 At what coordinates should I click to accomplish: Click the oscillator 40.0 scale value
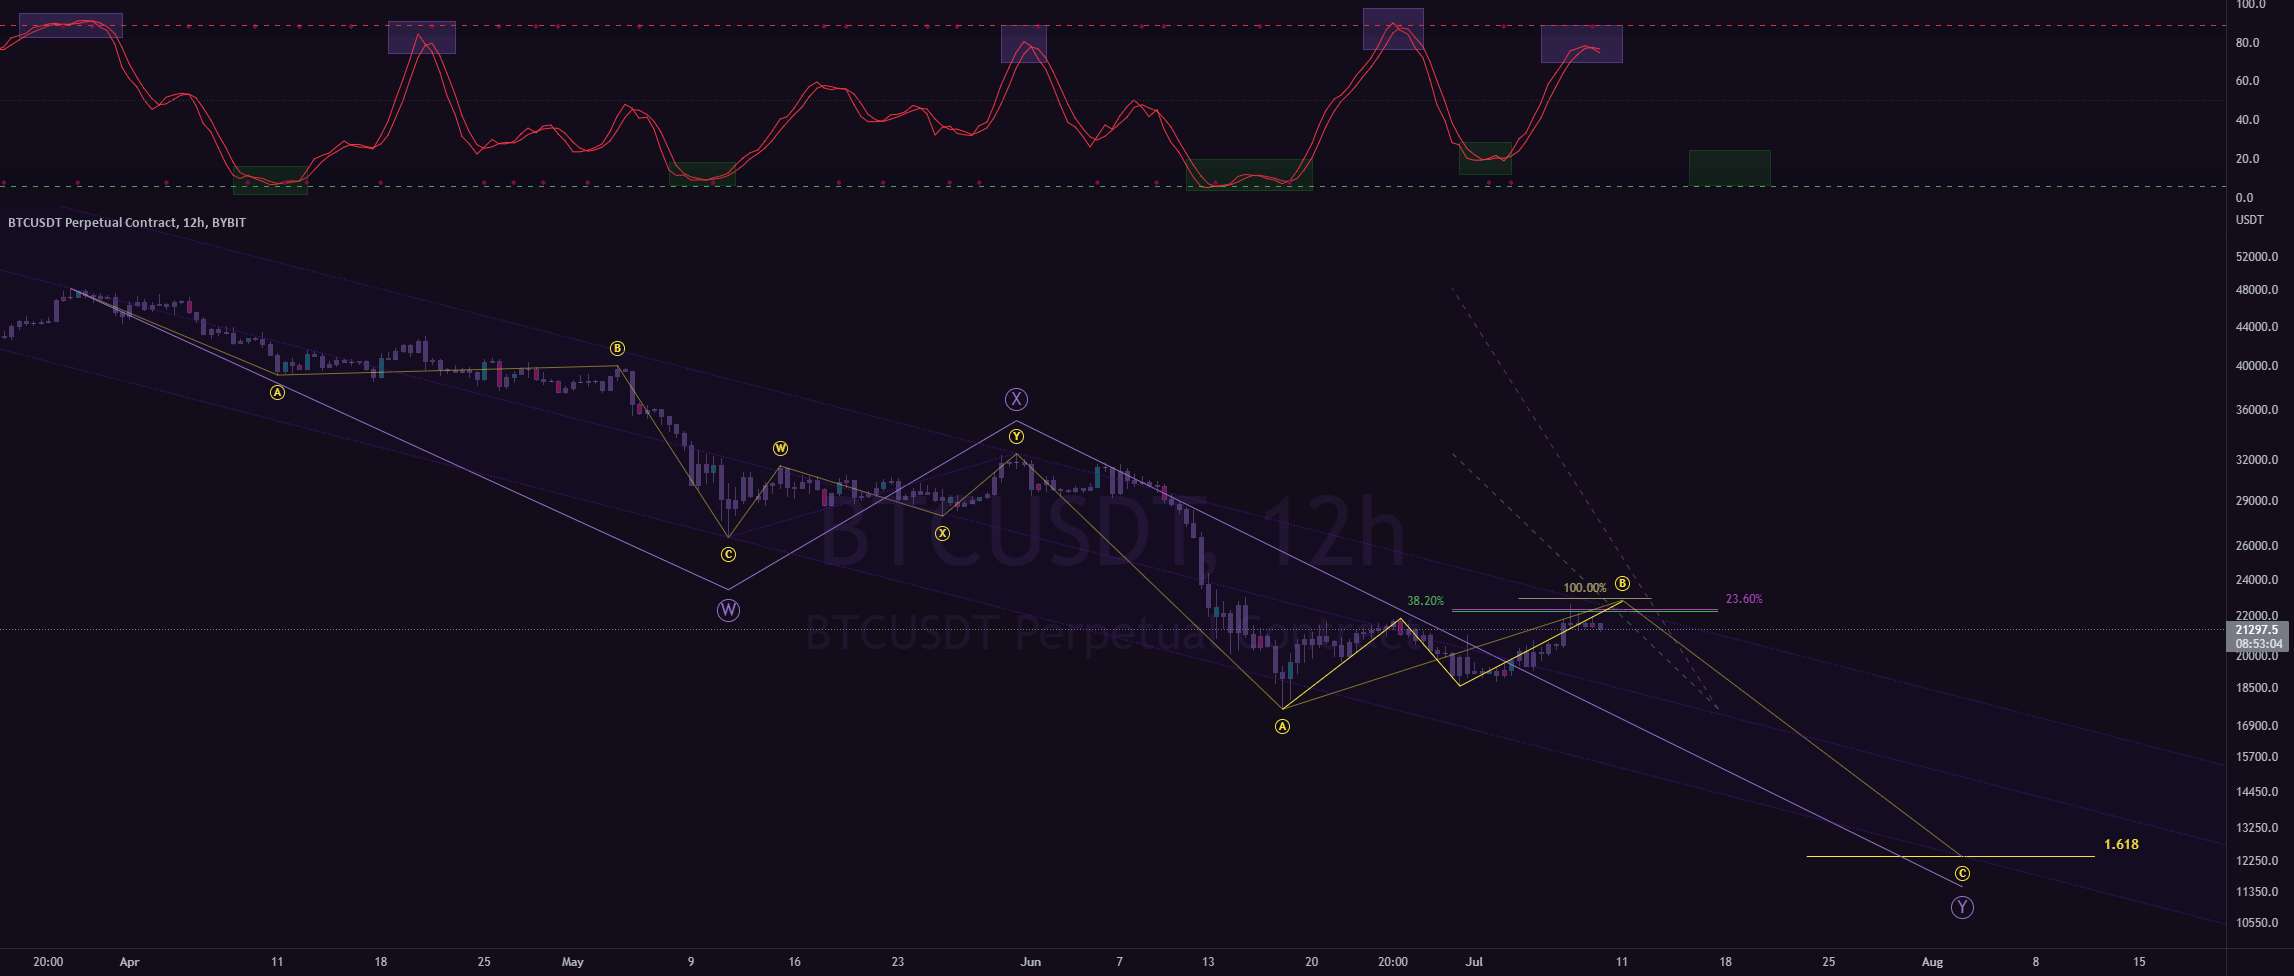pyautogui.click(x=2246, y=120)
